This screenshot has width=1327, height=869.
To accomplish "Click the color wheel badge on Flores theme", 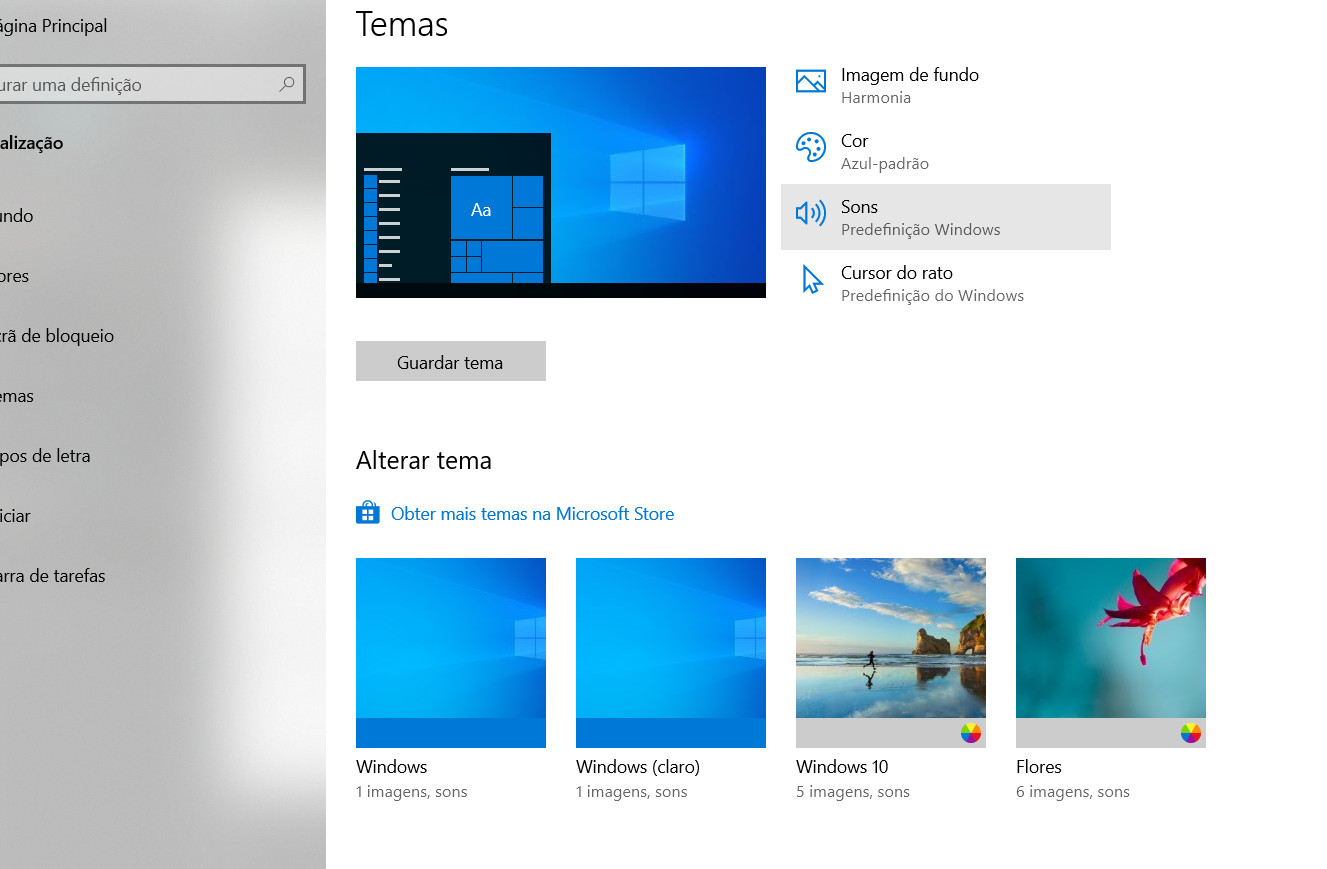I will [x=1189, y=731].
